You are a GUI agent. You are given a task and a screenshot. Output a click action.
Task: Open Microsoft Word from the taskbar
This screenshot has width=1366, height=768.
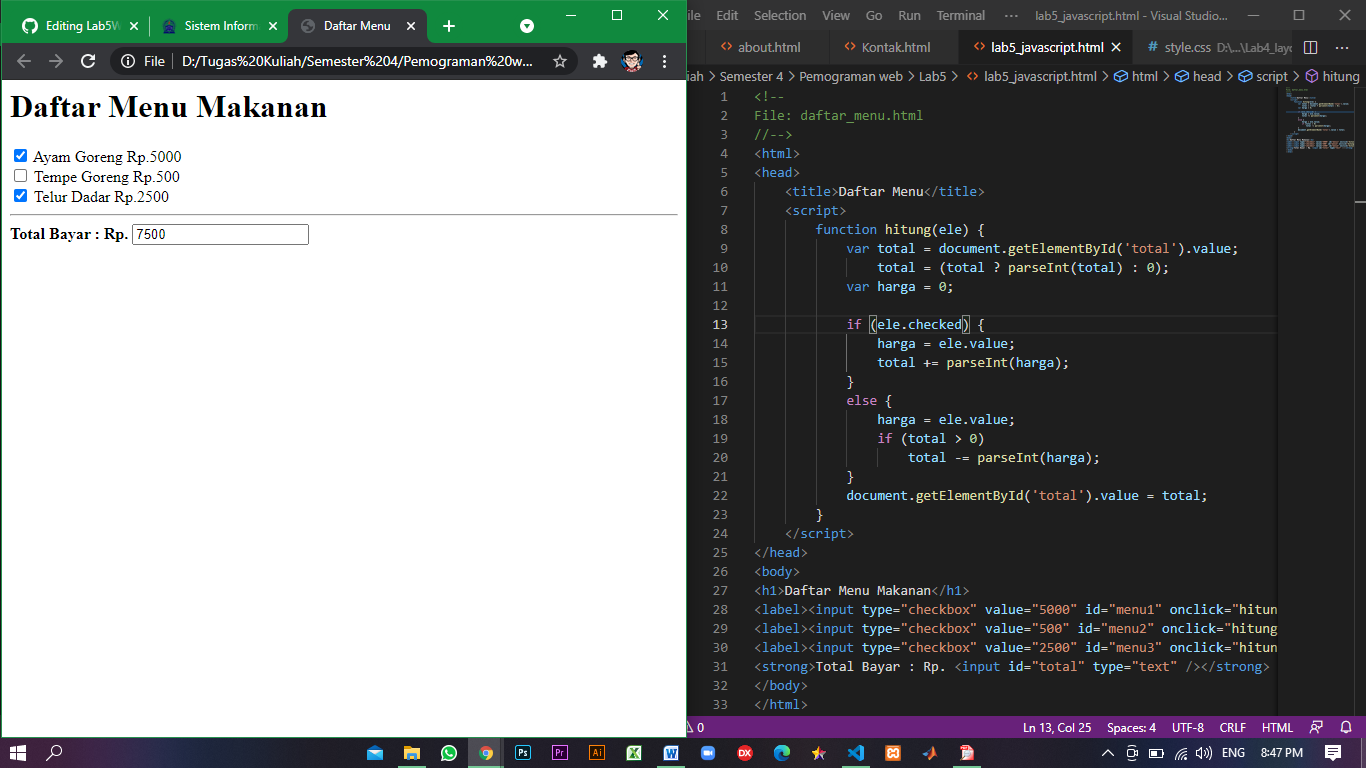coord(671,753)
